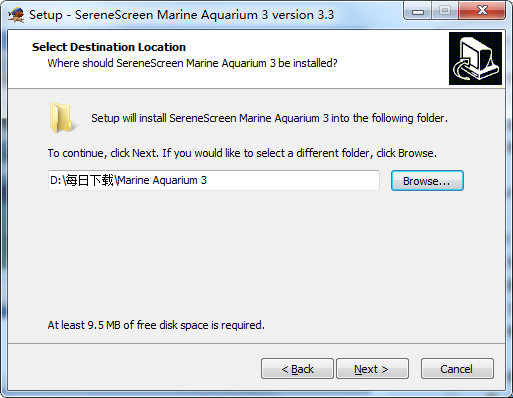Place cursor in the 每日下载 path segment

tap(89, 180)
